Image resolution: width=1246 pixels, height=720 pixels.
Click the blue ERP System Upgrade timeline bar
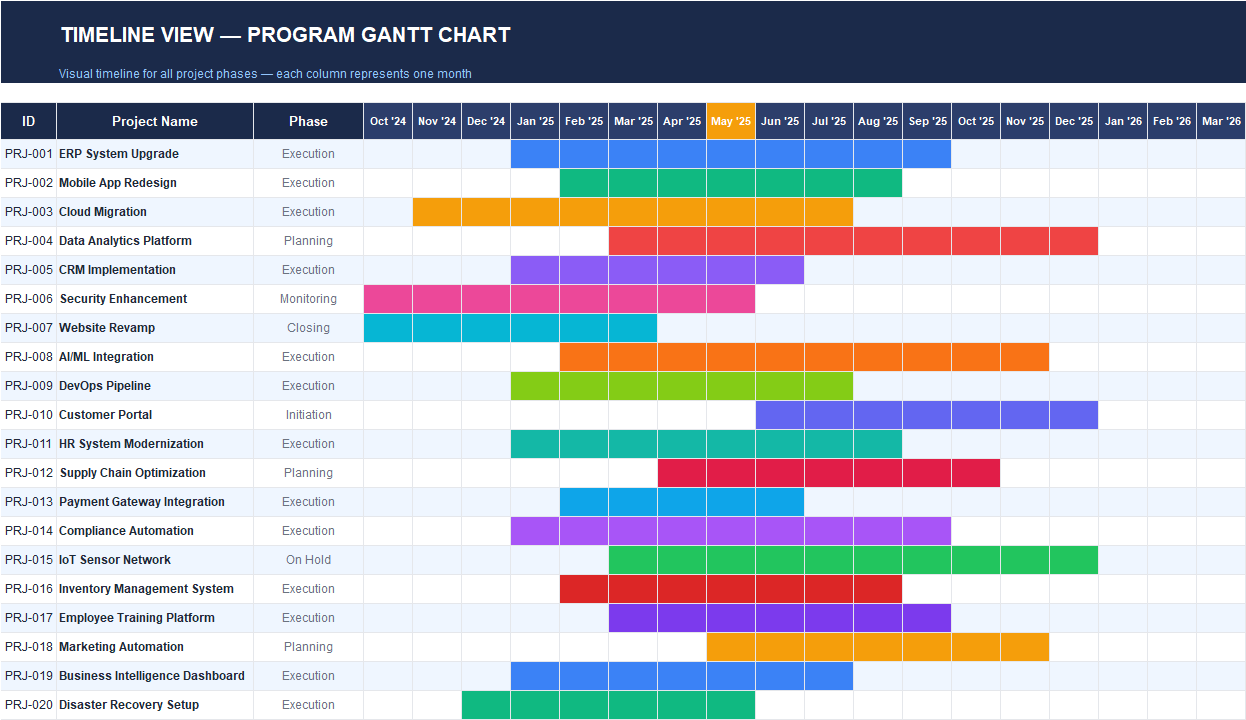tap(731, 154)
